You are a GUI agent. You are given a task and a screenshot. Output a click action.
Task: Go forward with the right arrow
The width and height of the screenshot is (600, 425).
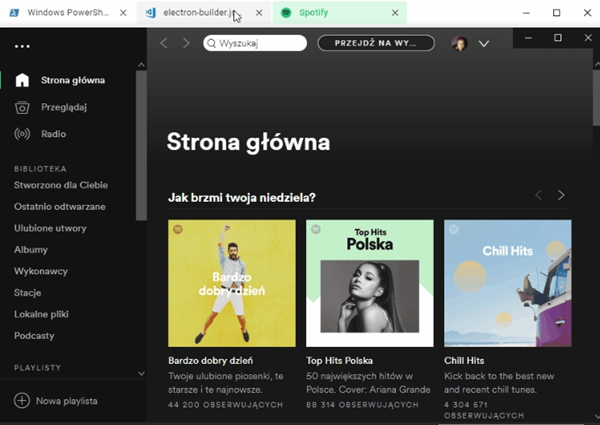[x=187, y=43]
